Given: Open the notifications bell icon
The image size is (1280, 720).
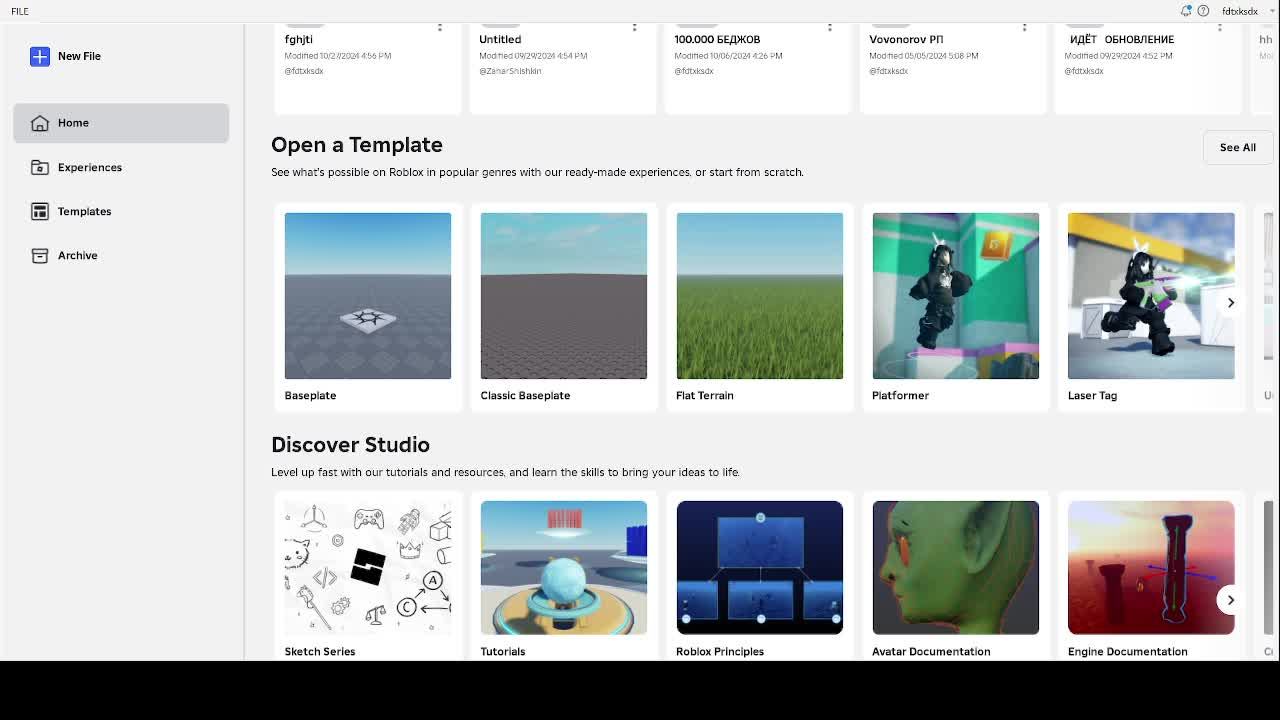Looking at the screenshot, I should (1186, 11).
